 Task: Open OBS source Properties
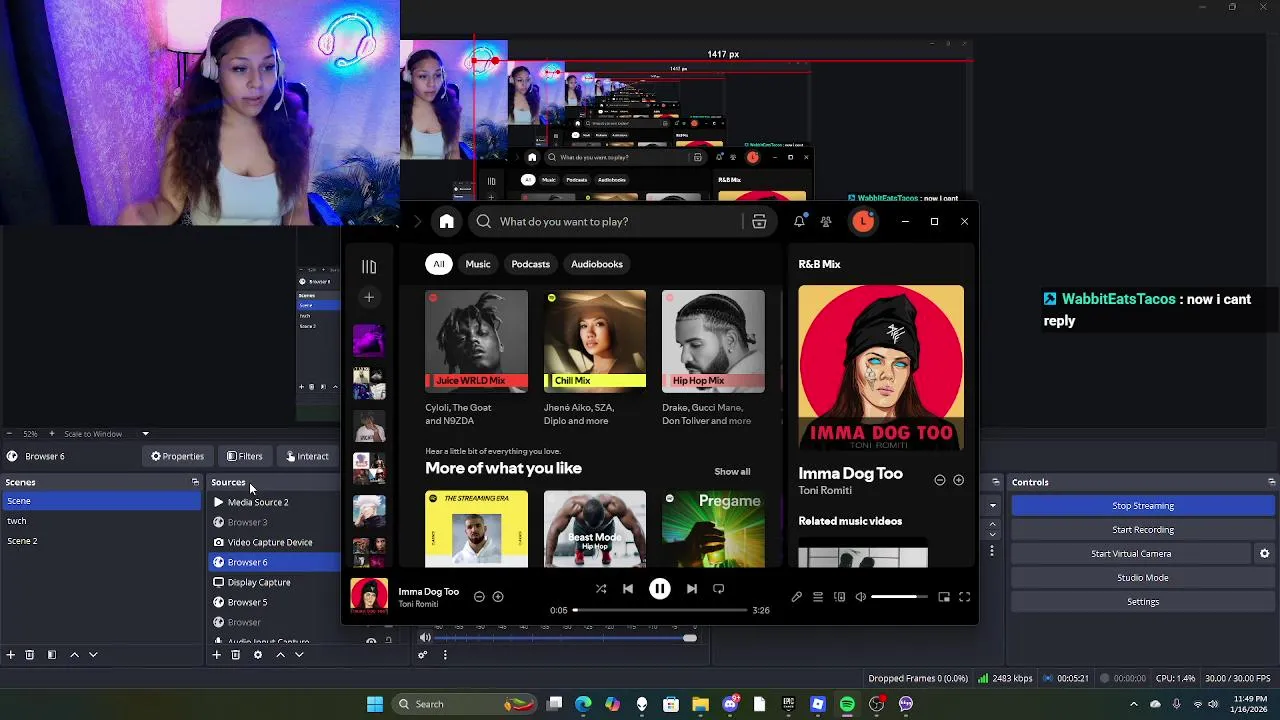178,456
